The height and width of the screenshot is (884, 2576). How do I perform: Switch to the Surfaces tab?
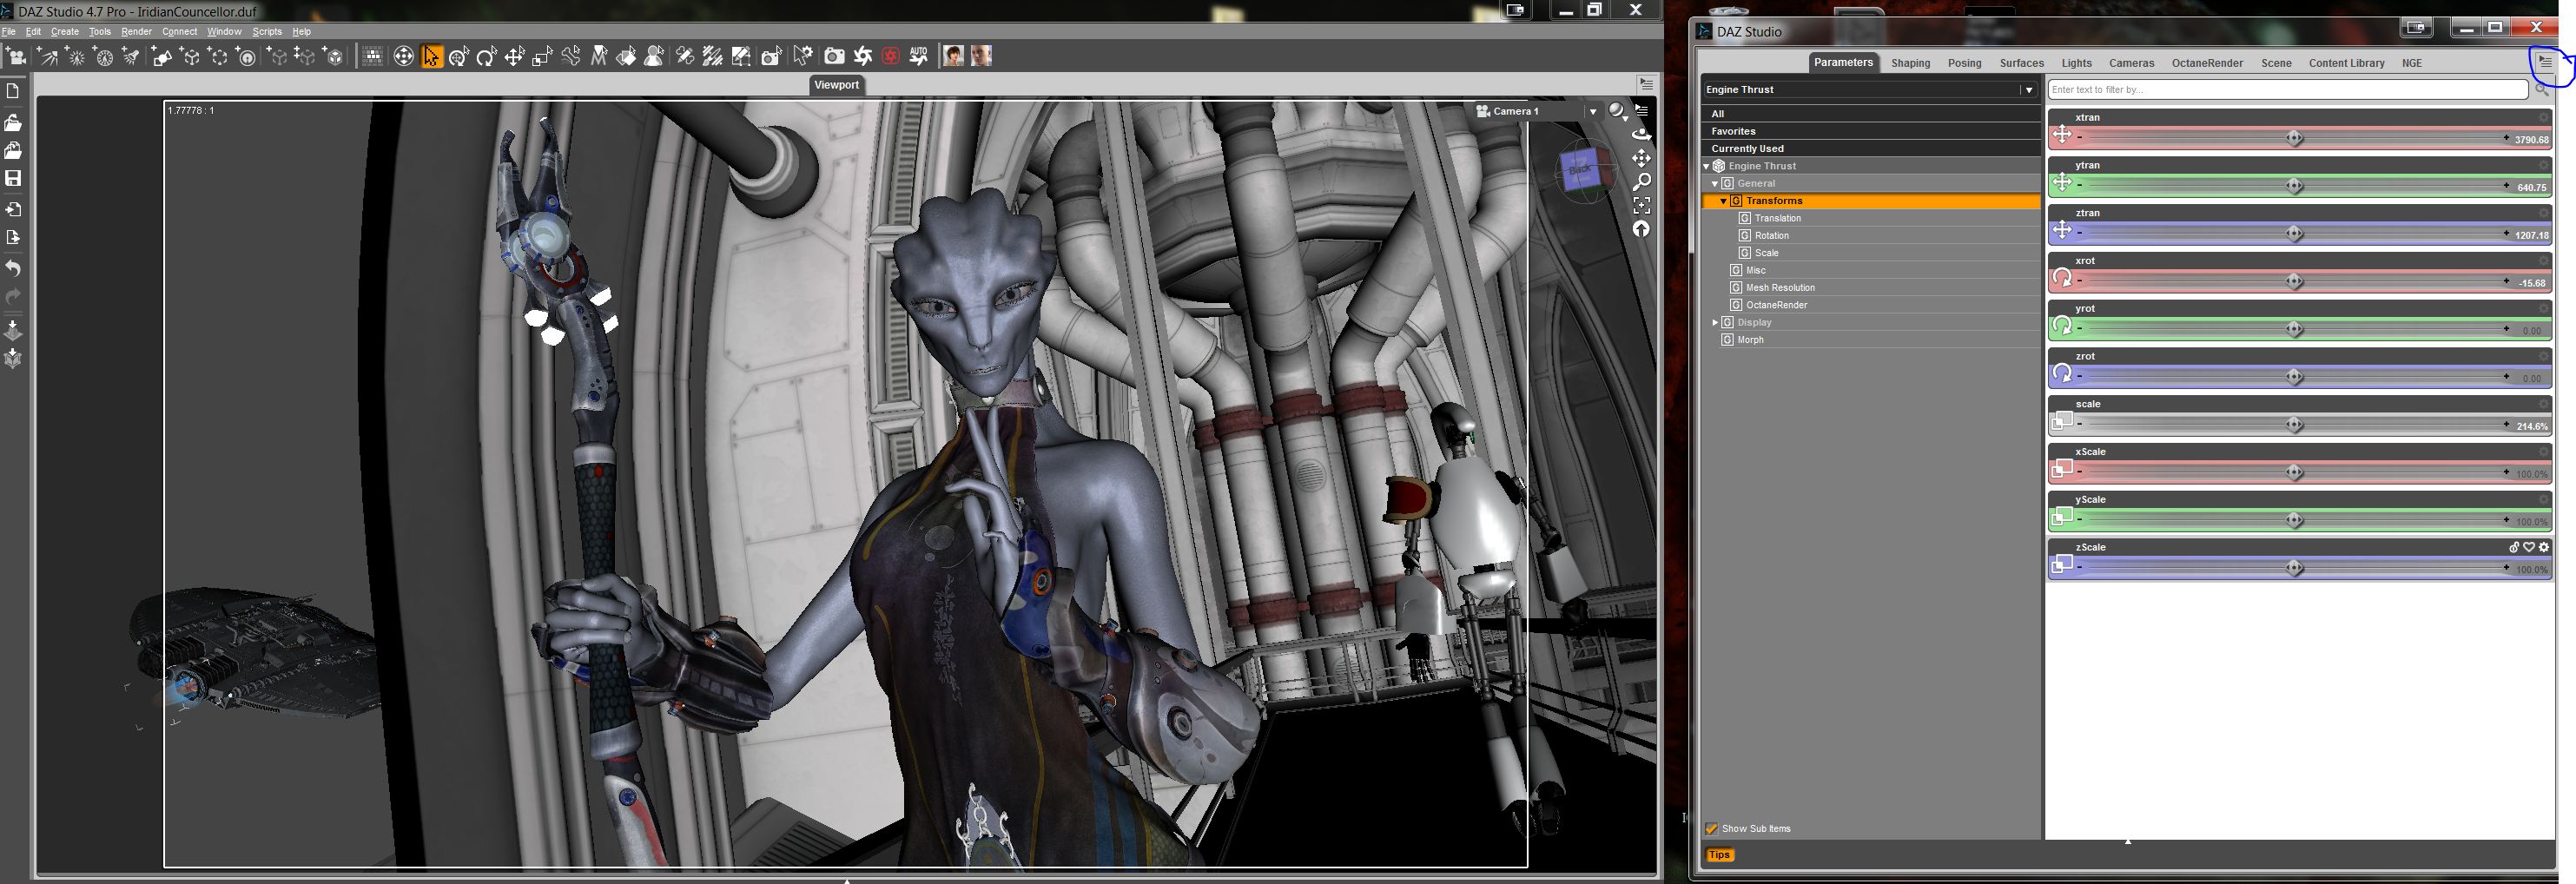coord(2021,63)
